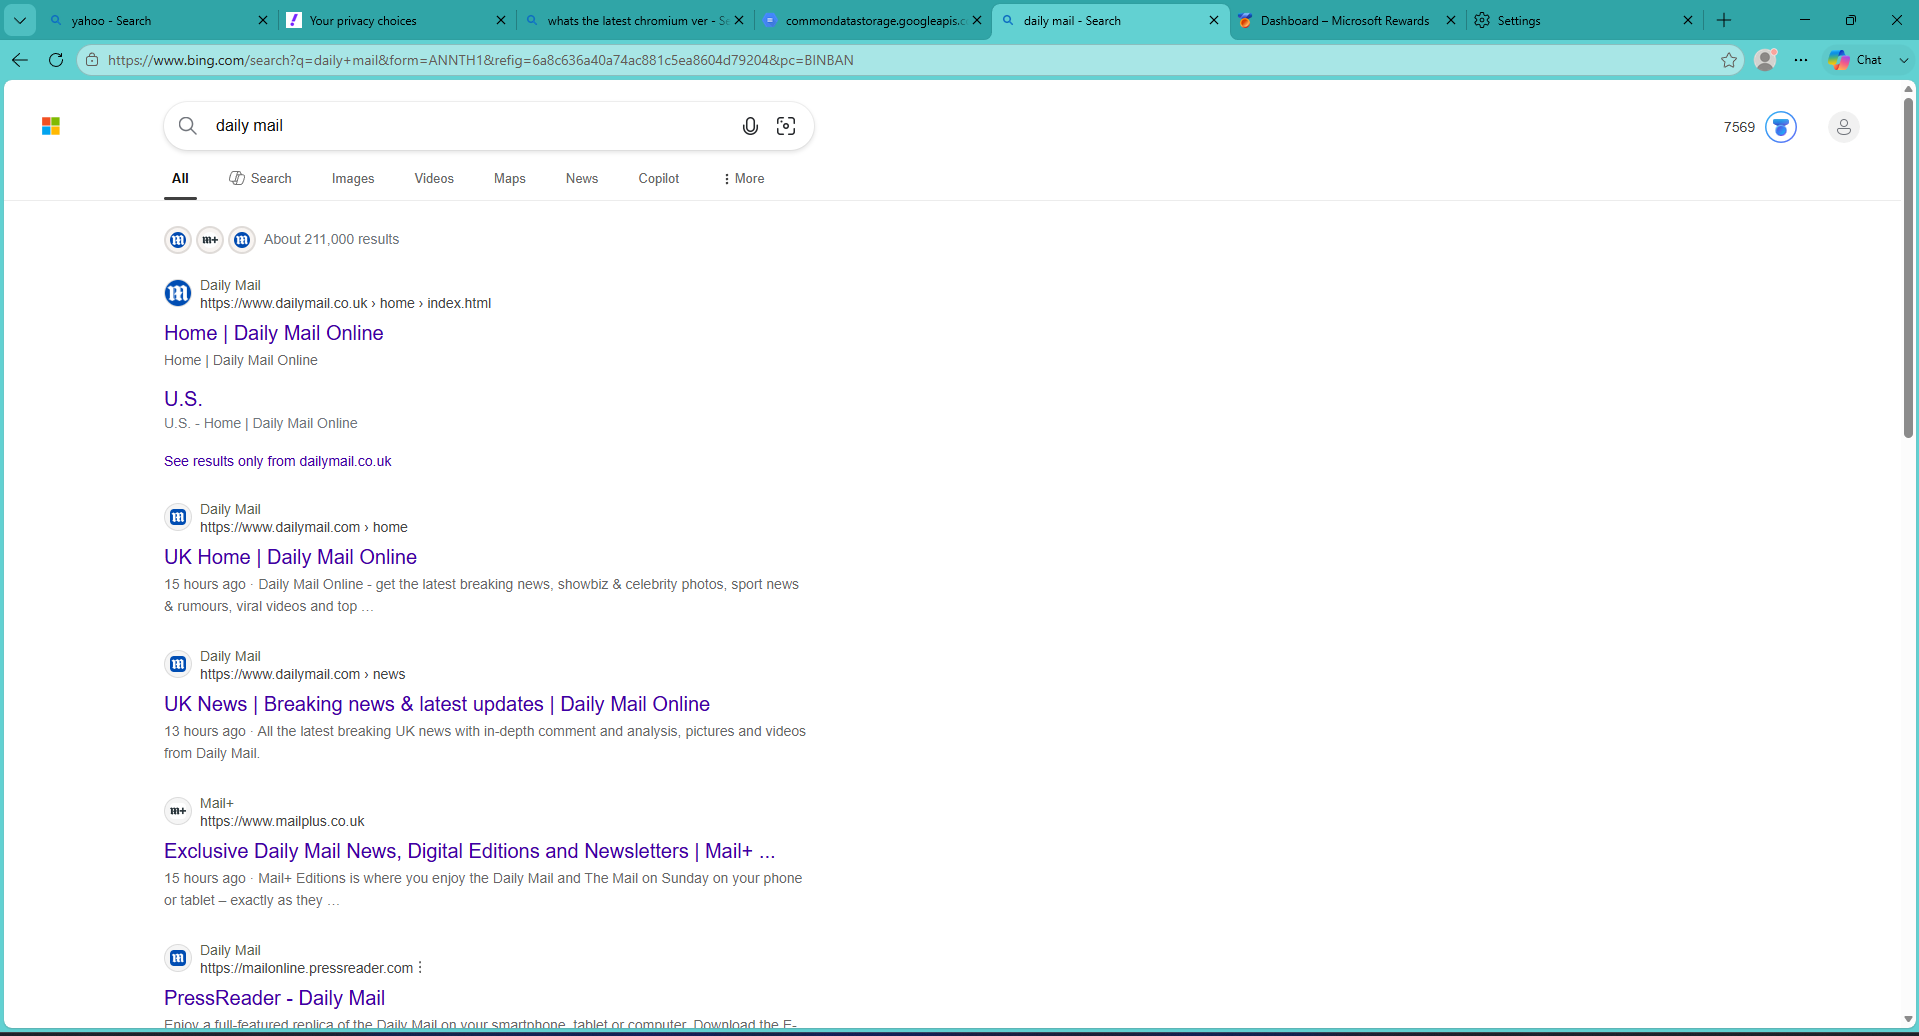The width and height of the screenshot is (1919, 1036).
Task: Open the browser Settings and more menu
Action: click(1801, 60)
